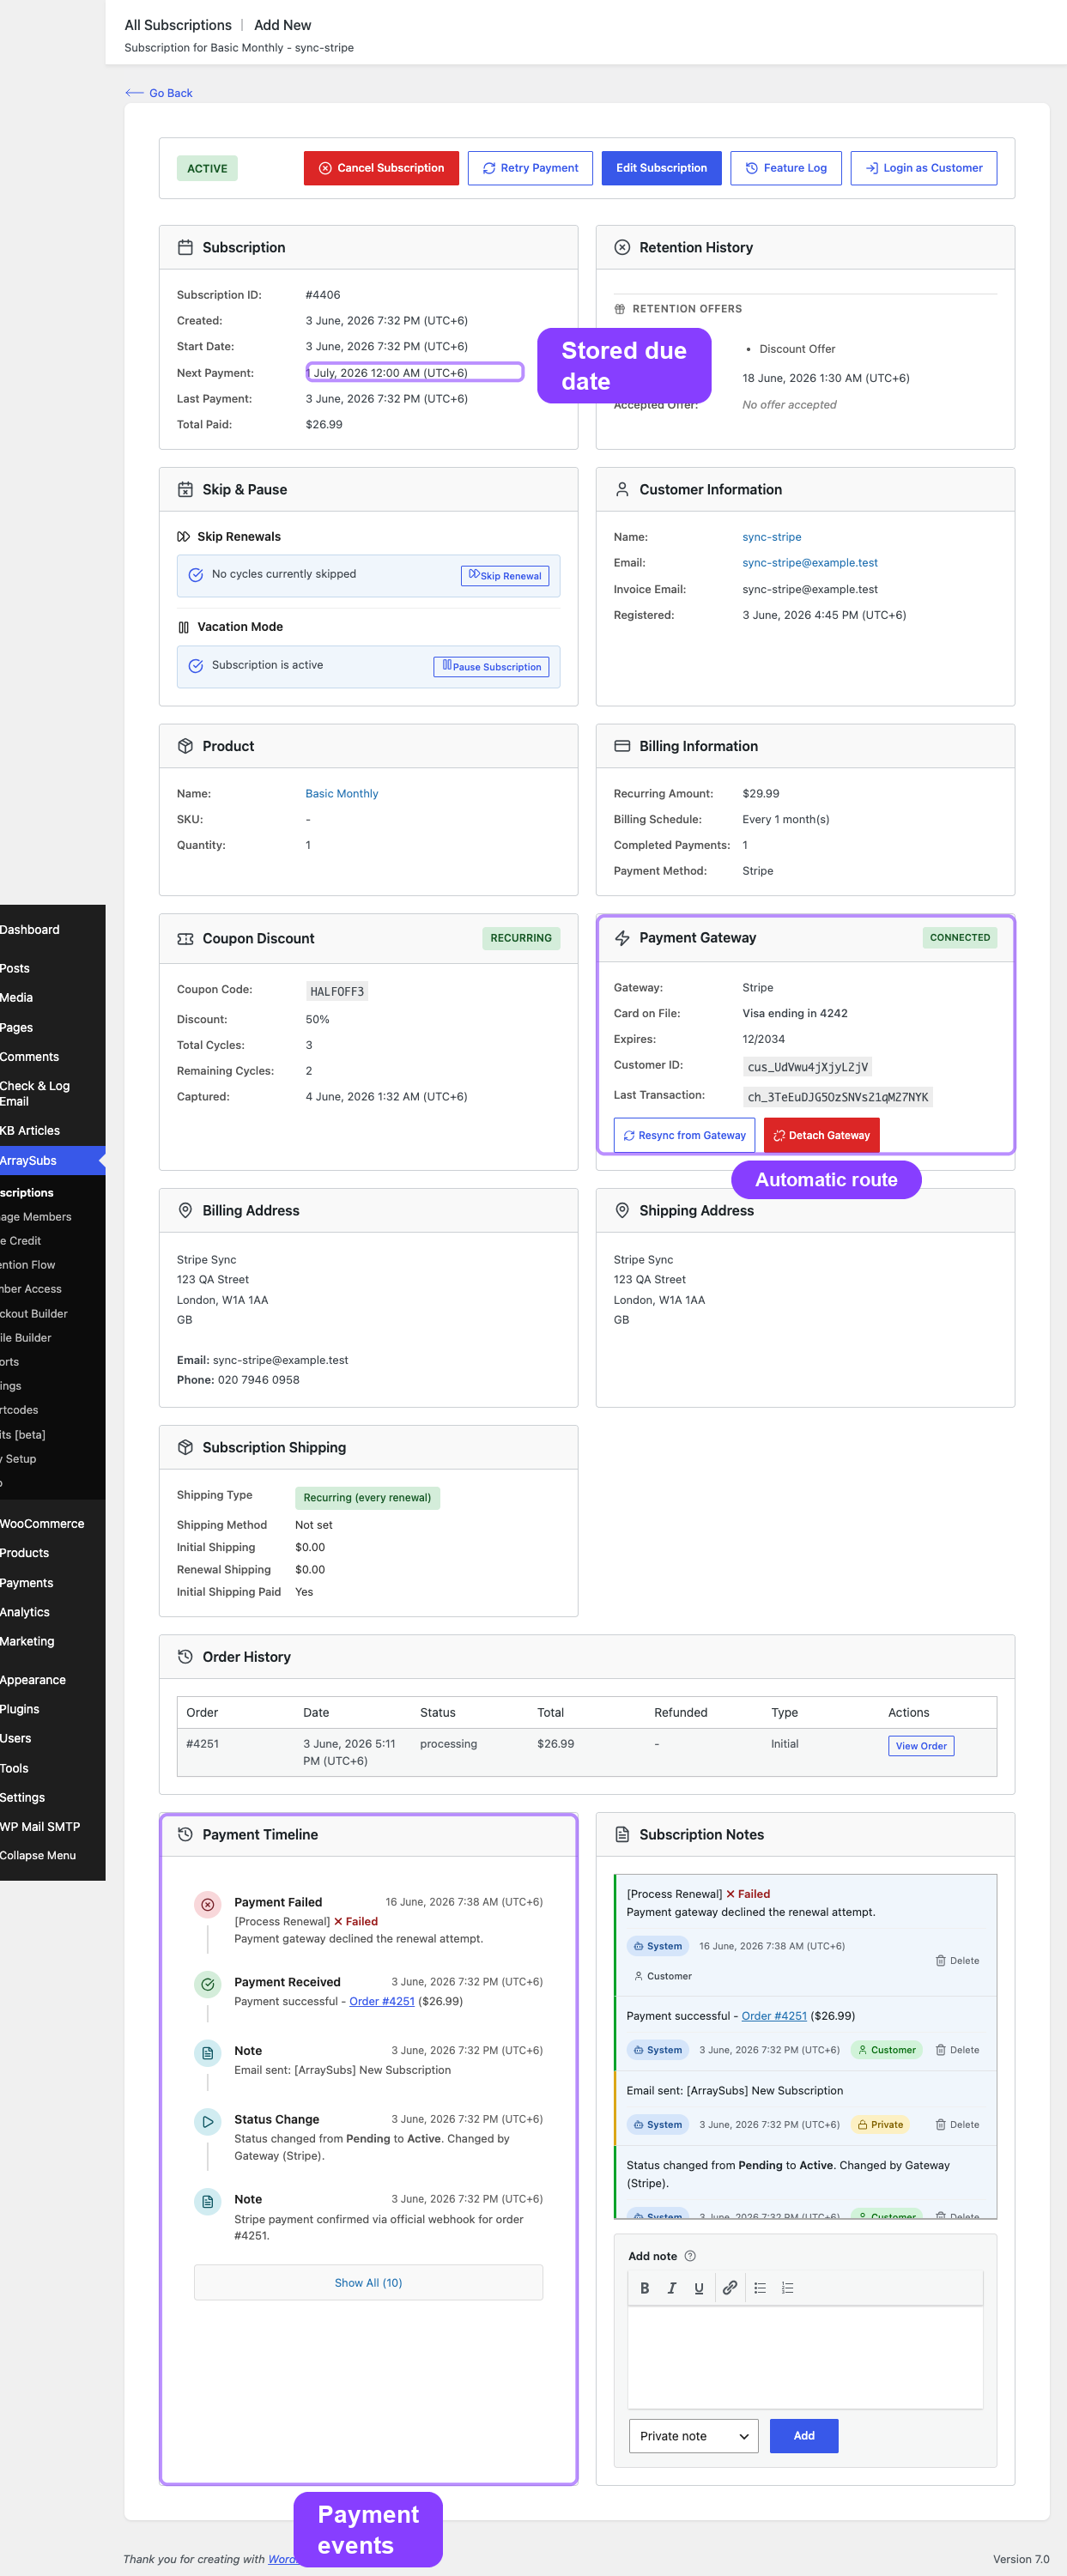Image resolution: width=1067 pixels, height=2576 pixels.
Task: Click the CONNECTED gateway badge
Action: tap(960, 938)
